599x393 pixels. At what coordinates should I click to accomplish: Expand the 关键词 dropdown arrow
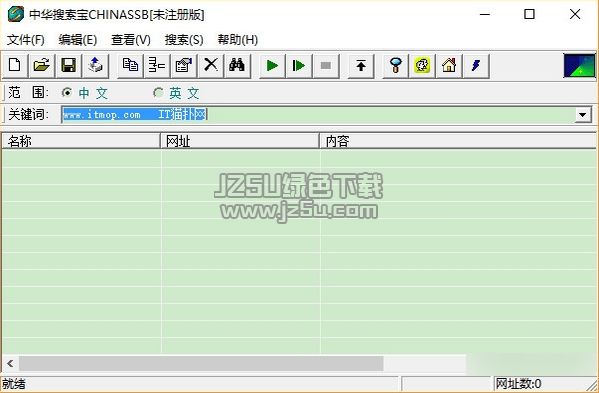tap(583, 115)
